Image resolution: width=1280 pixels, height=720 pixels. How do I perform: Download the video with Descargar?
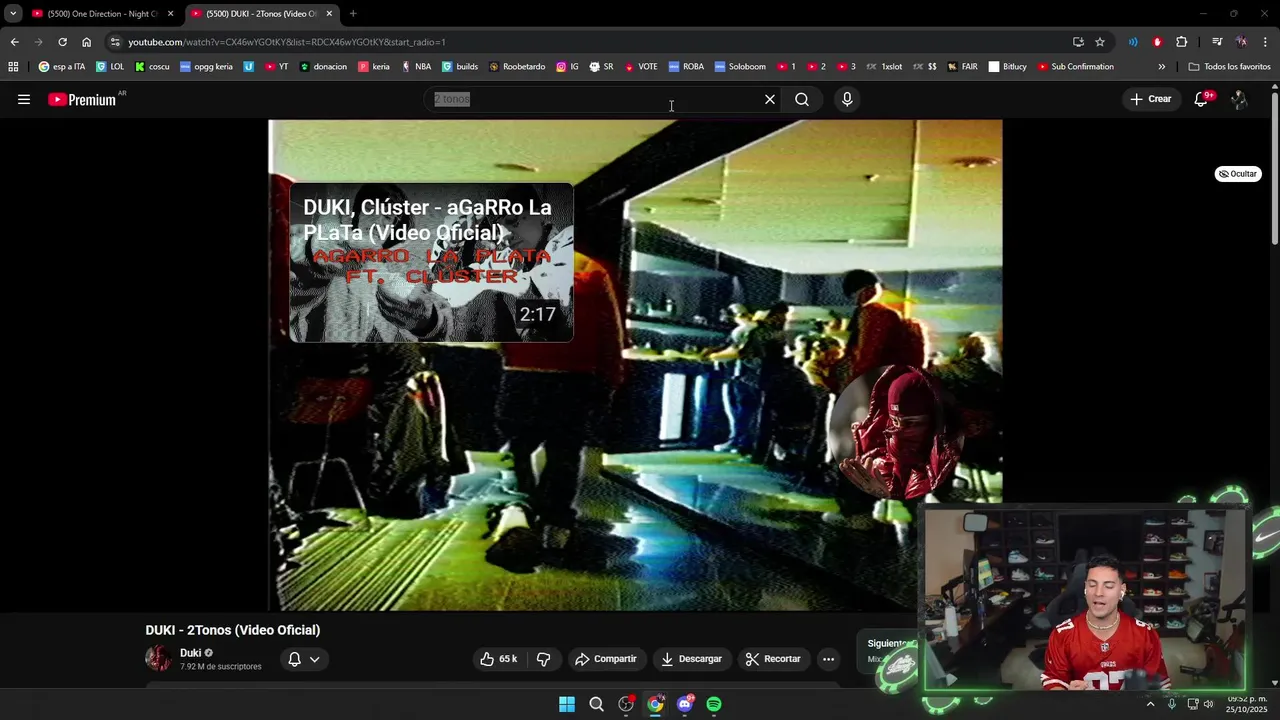pyautogui.click(x=691, y=659)
